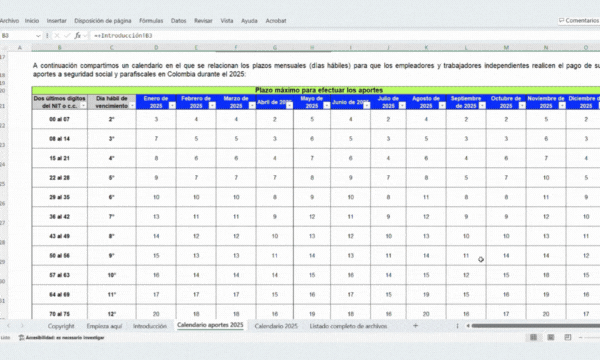Open filter dropdown for Septiembre de 2025
The width and height of the screenshot is (600, 360).
point(482,106)
